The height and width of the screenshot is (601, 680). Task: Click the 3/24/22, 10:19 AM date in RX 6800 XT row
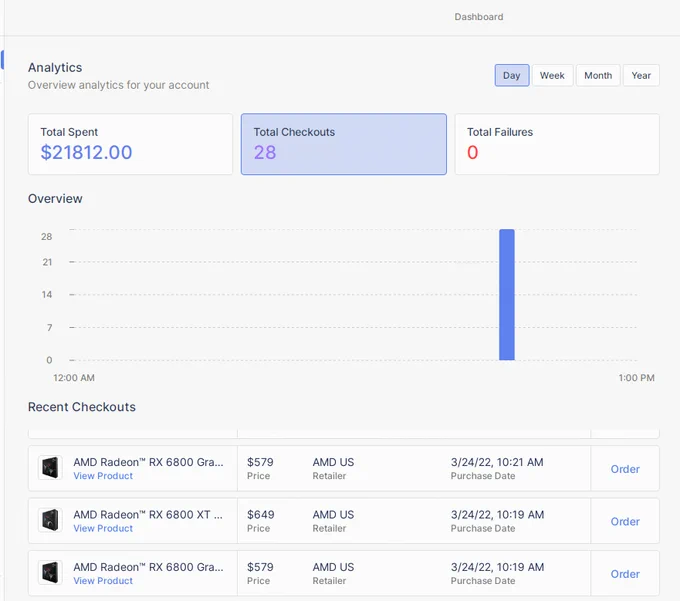click(x=497, y=515)
